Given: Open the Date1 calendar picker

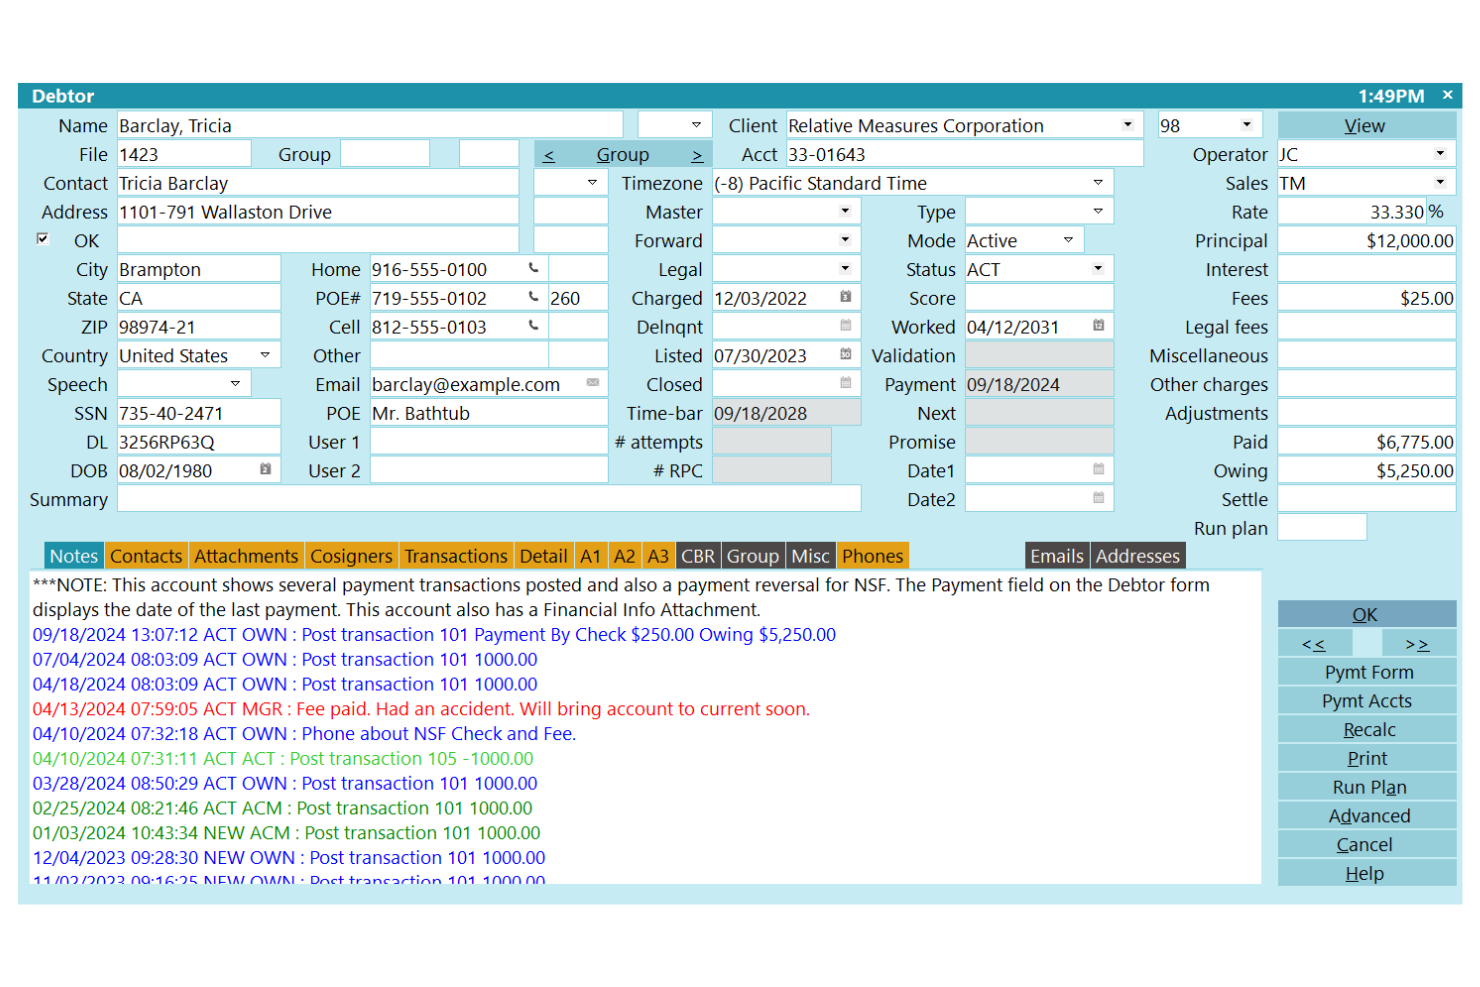Looking at the screenshot, I should coord(1098,468).
